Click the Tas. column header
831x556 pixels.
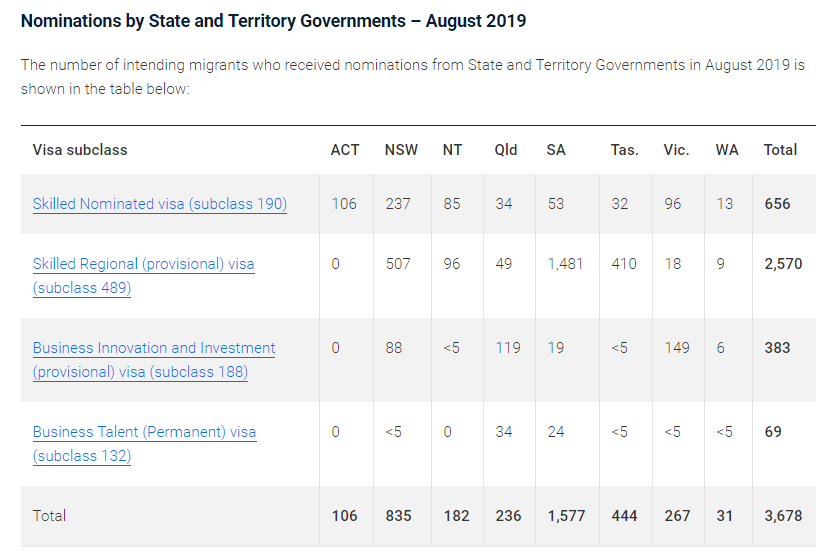coord(624,150)
